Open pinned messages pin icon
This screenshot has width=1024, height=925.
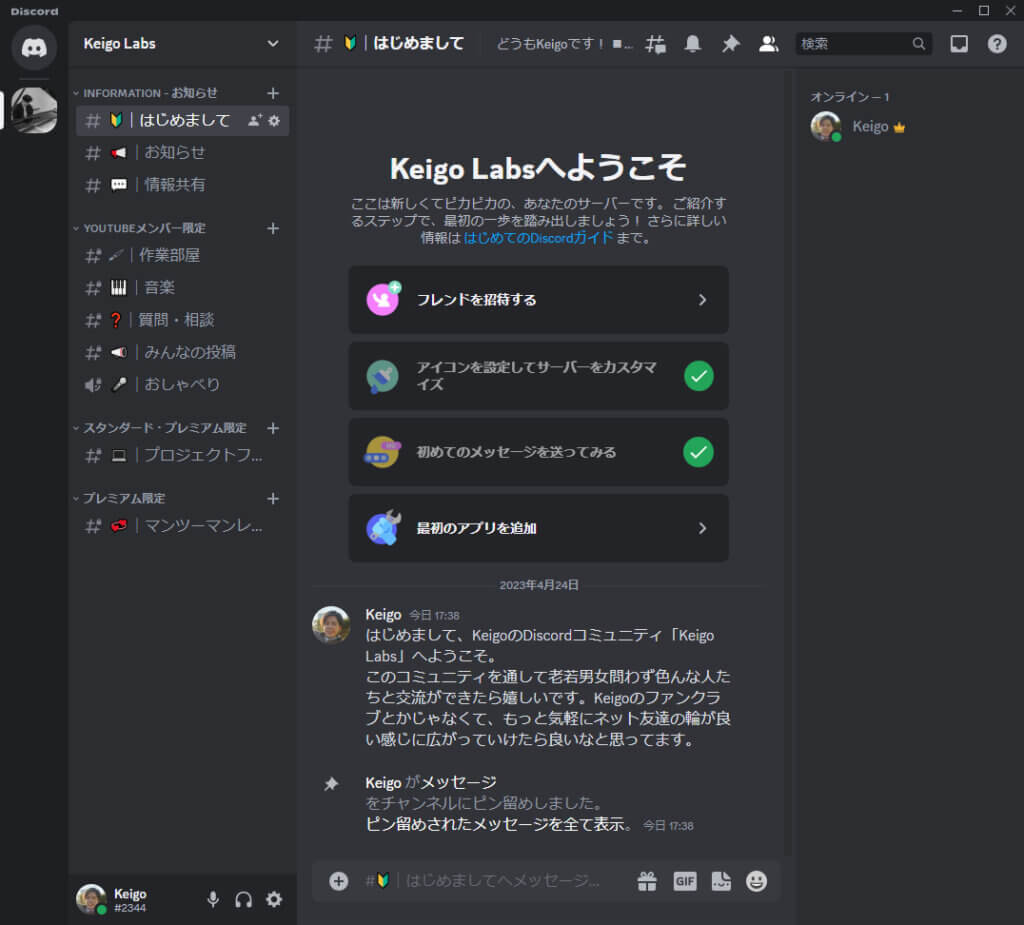click(730, 44)
